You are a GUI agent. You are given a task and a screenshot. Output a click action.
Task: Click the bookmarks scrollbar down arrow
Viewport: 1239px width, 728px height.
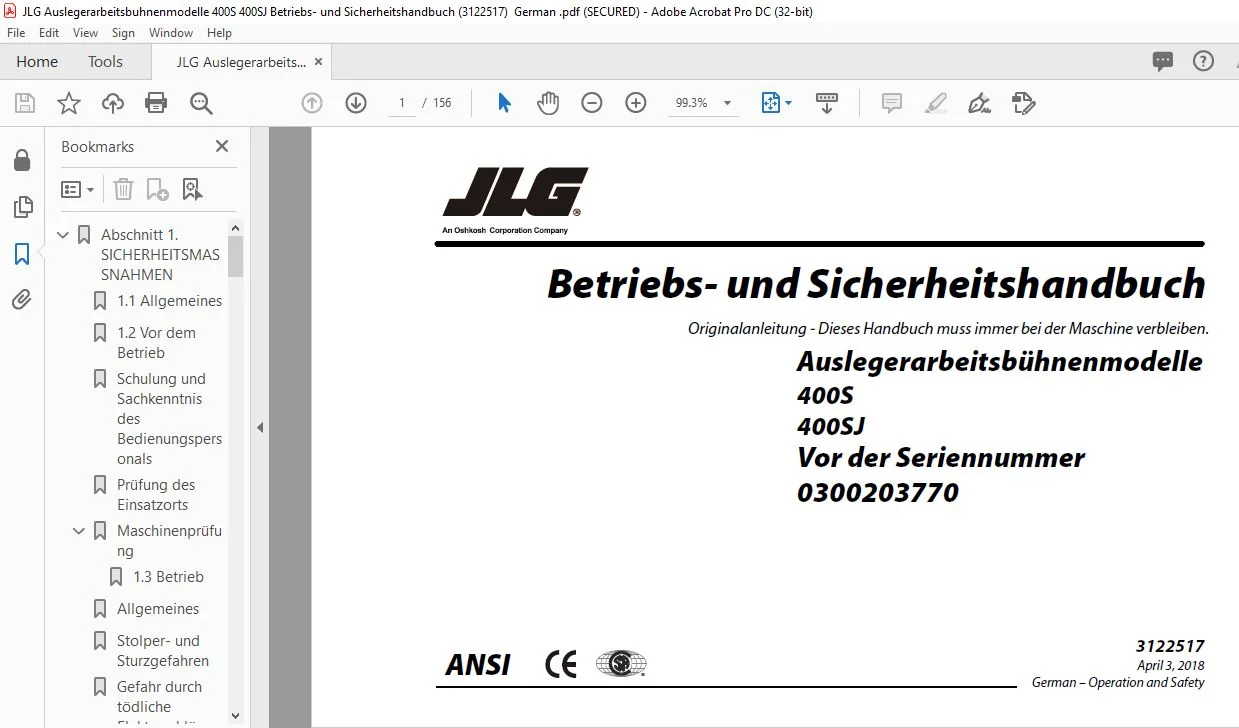coord(236,716)
